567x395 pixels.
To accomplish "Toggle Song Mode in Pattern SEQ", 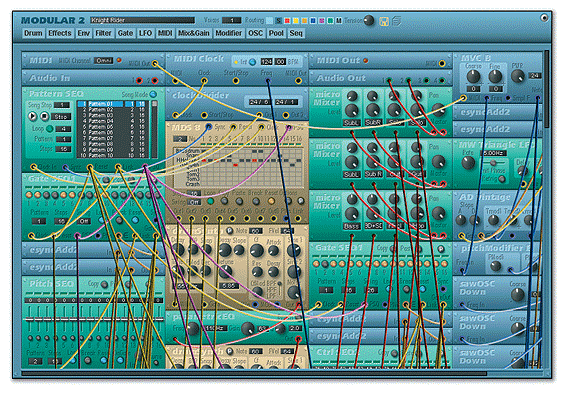I will 153,94.
